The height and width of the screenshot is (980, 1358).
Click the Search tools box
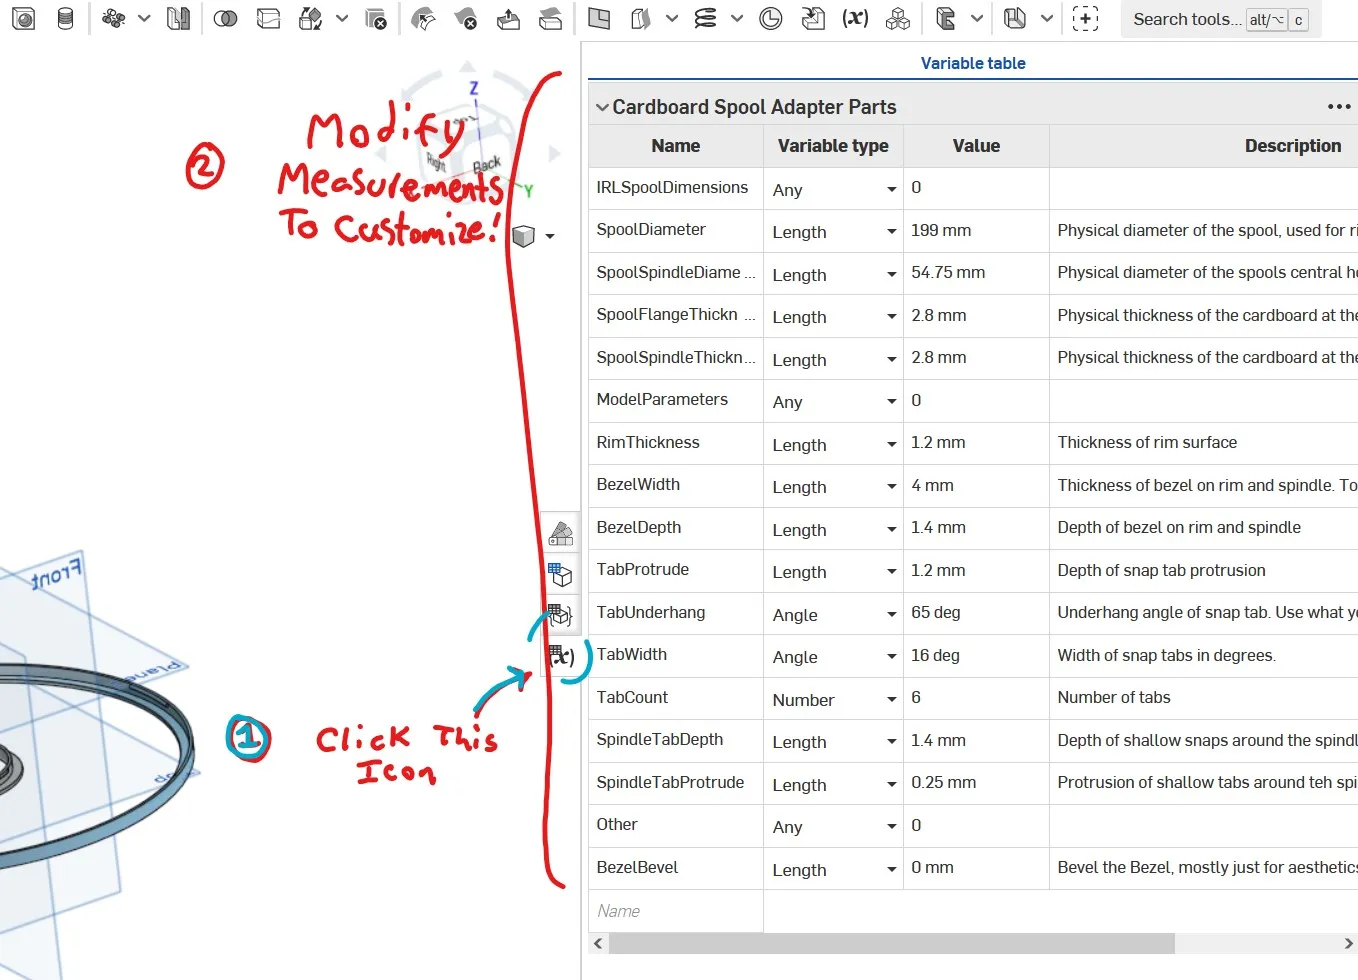click(1186, 19)
